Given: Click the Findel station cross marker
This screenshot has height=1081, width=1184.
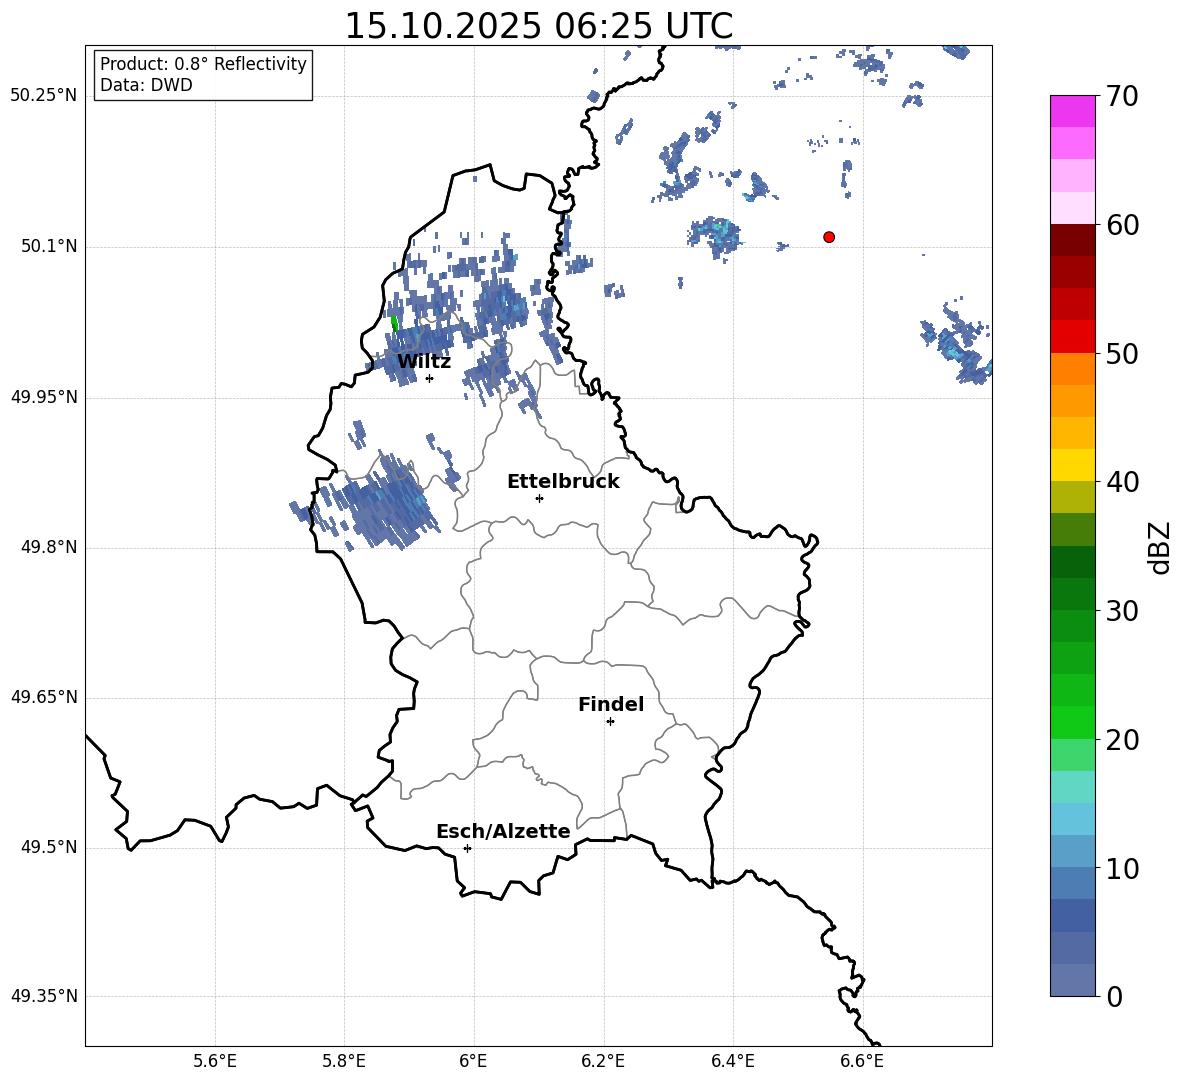Looking at the screenshot, I should click(610, 722).
